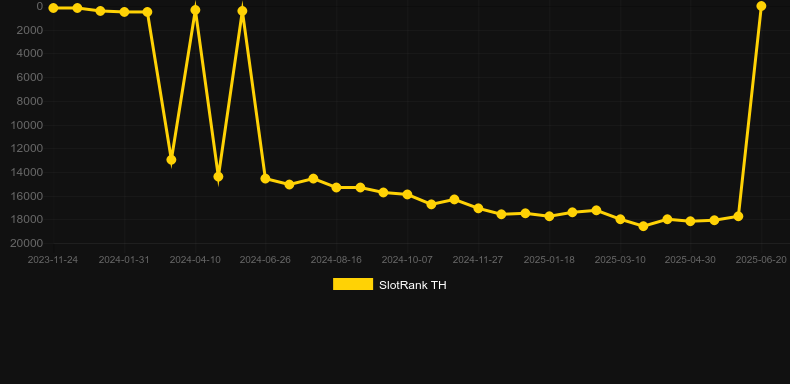Click the x-axis label 2024-06-26
The height and width of the screenshot is (384, 790).
[x=265, y=260]
